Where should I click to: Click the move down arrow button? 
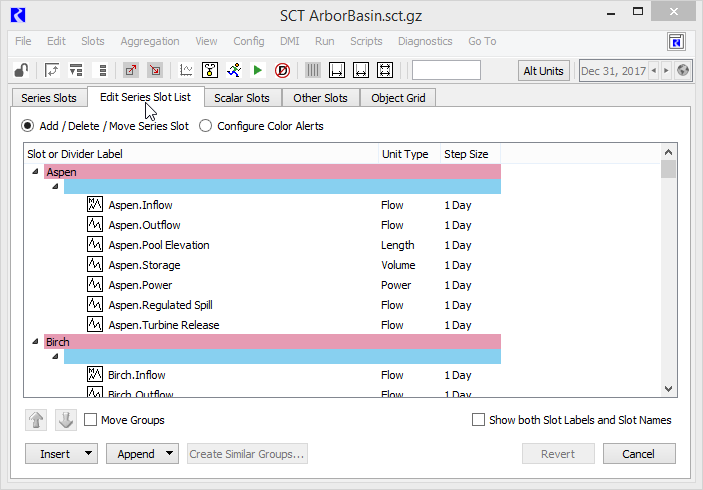66,420
